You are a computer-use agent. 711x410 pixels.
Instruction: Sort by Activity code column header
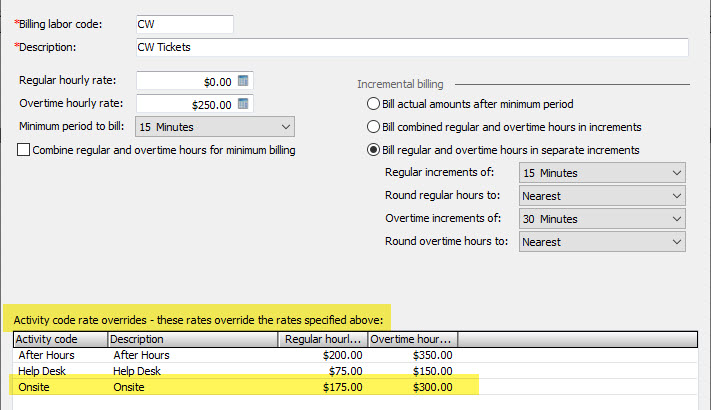click(61, 339)
